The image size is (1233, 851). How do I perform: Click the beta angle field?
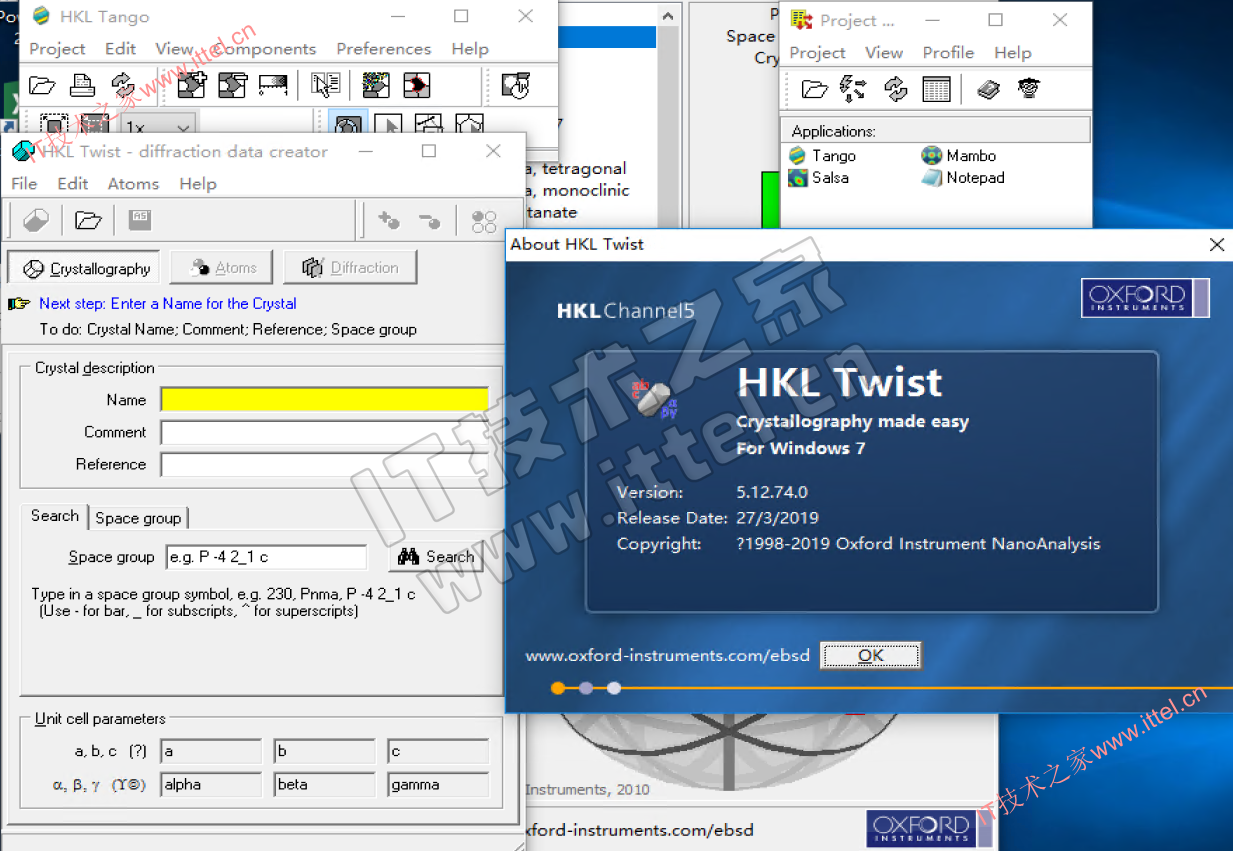click(325, 785)
